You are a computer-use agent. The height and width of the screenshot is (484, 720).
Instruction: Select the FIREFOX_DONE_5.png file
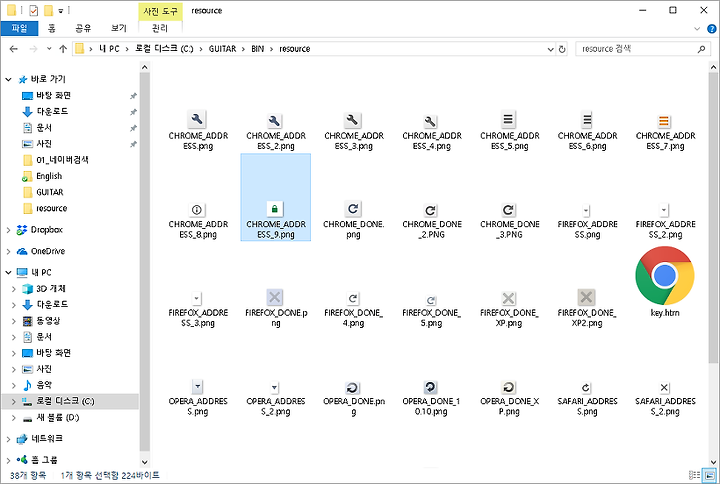[x=432, y=309]
